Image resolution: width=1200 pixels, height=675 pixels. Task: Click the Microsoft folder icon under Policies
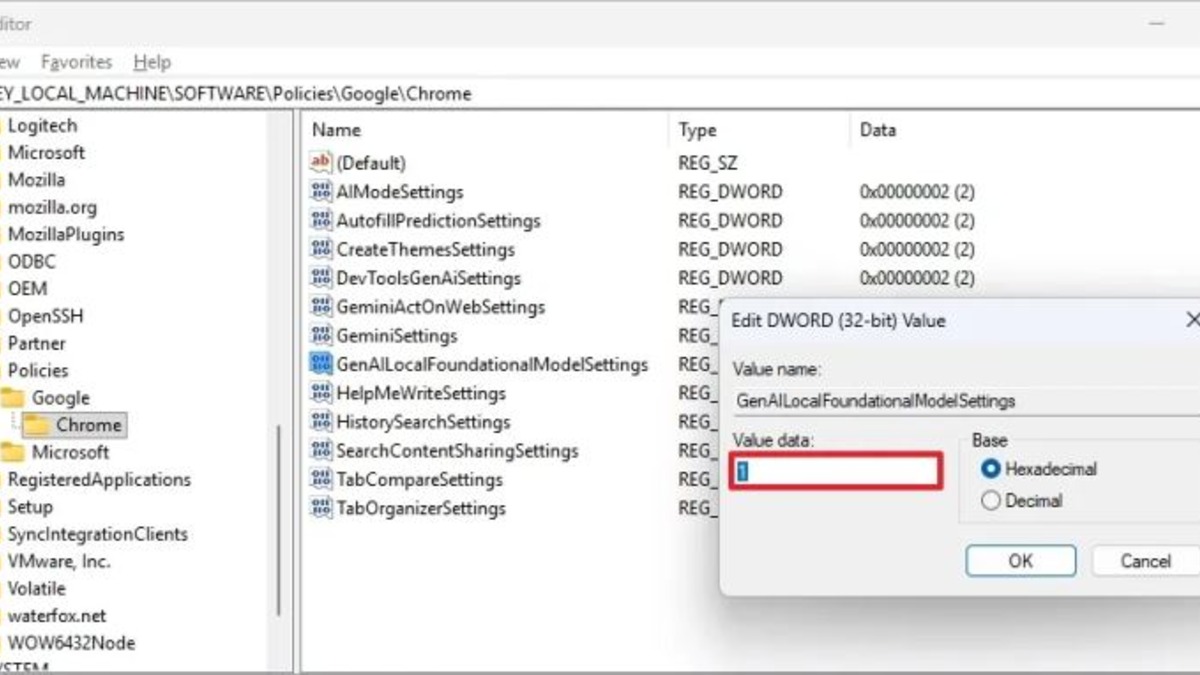(12, 452)
